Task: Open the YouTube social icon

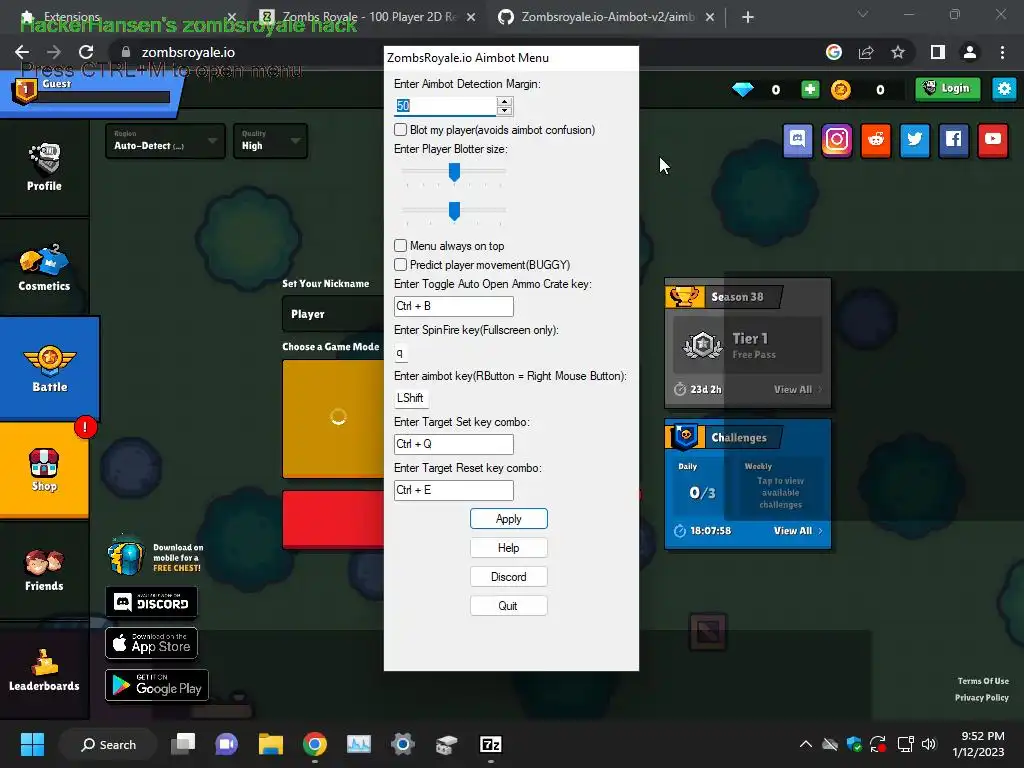Action: [993, 140]
